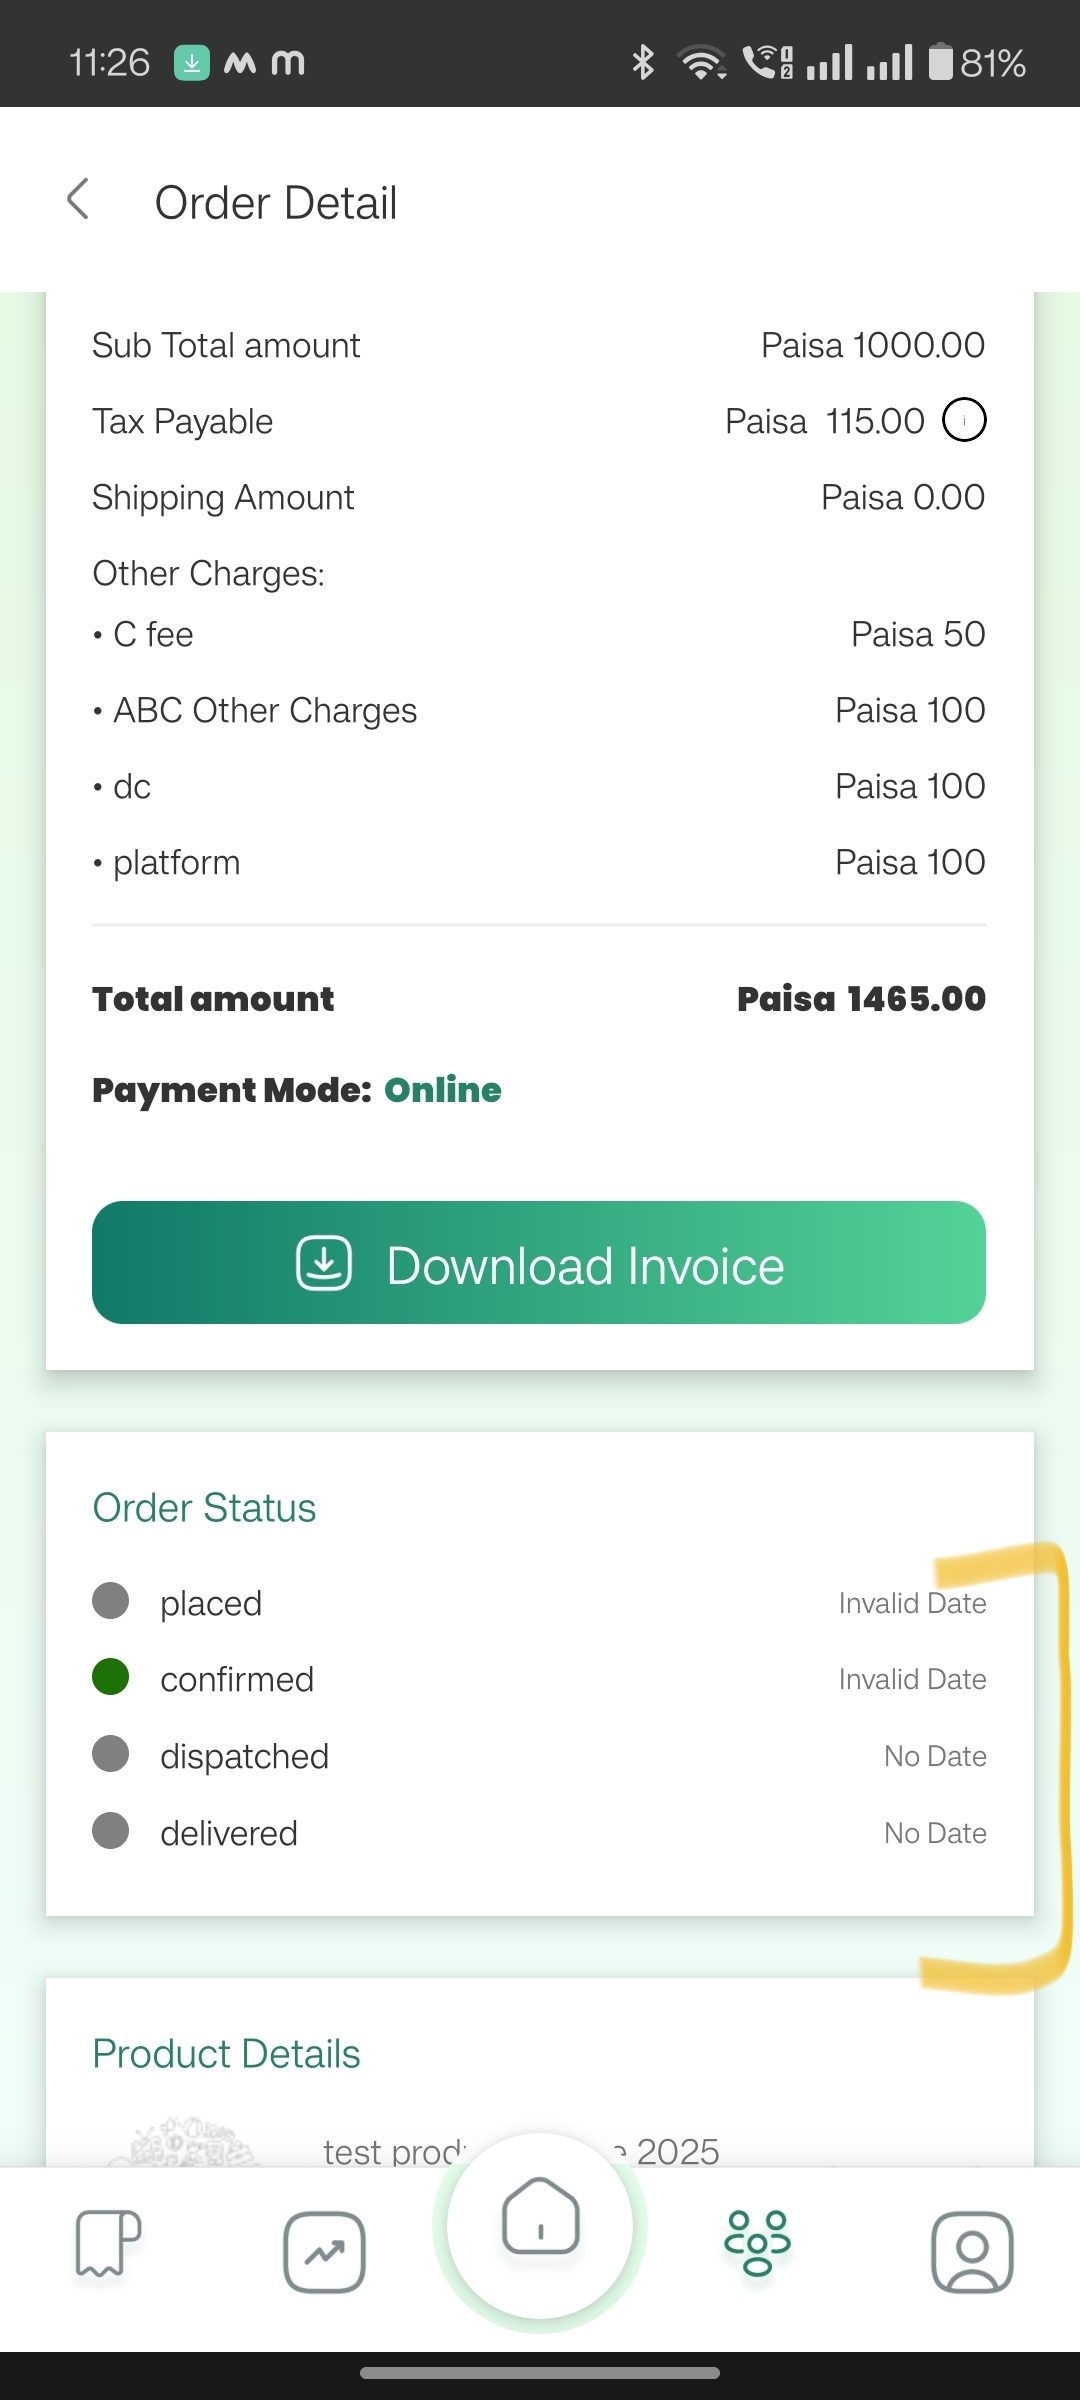Screen dimensions: 1080x2400
Task: Select the 'dispatched' status indicator dot
Action: (x=111, y=1753)
